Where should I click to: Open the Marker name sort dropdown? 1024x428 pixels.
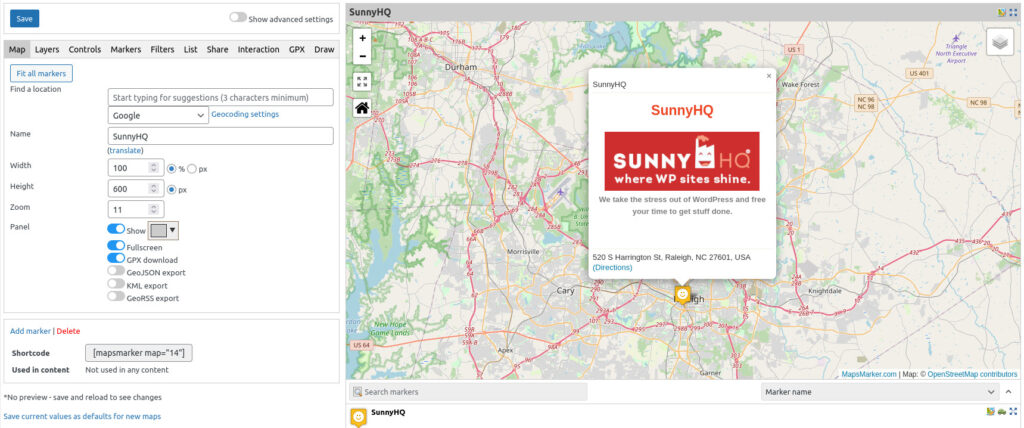880,392
